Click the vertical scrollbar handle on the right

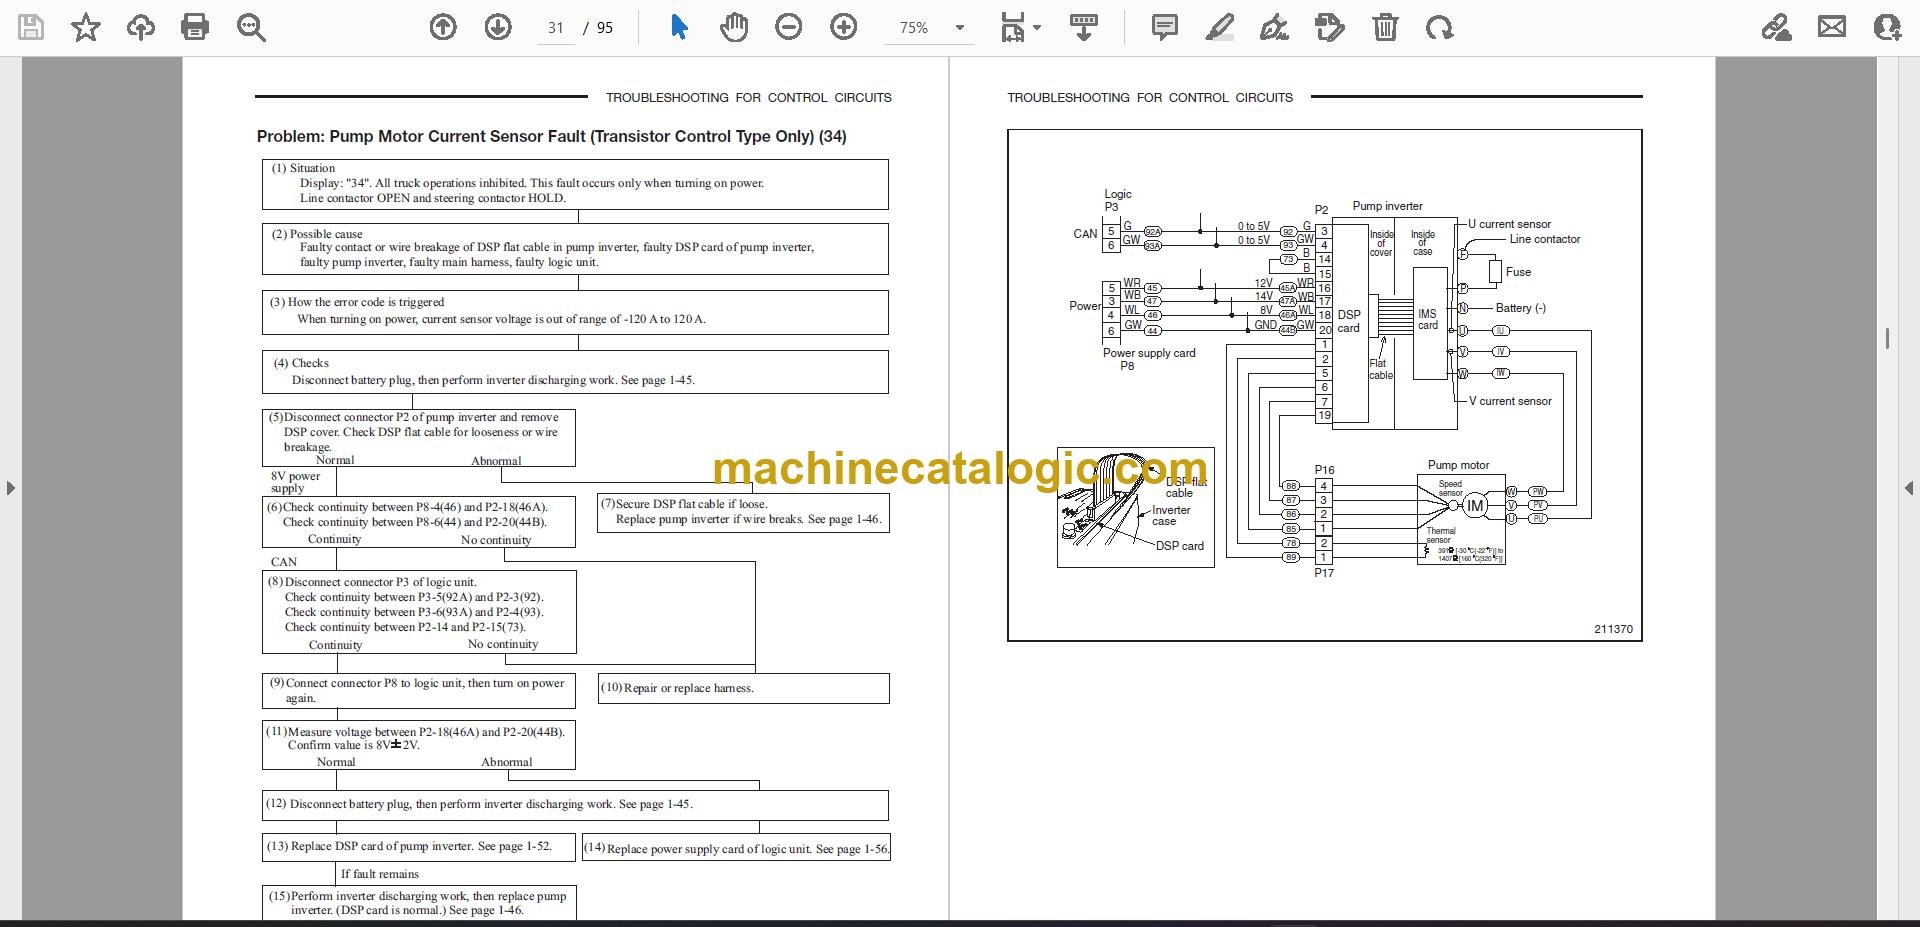tap(1887, 338)
